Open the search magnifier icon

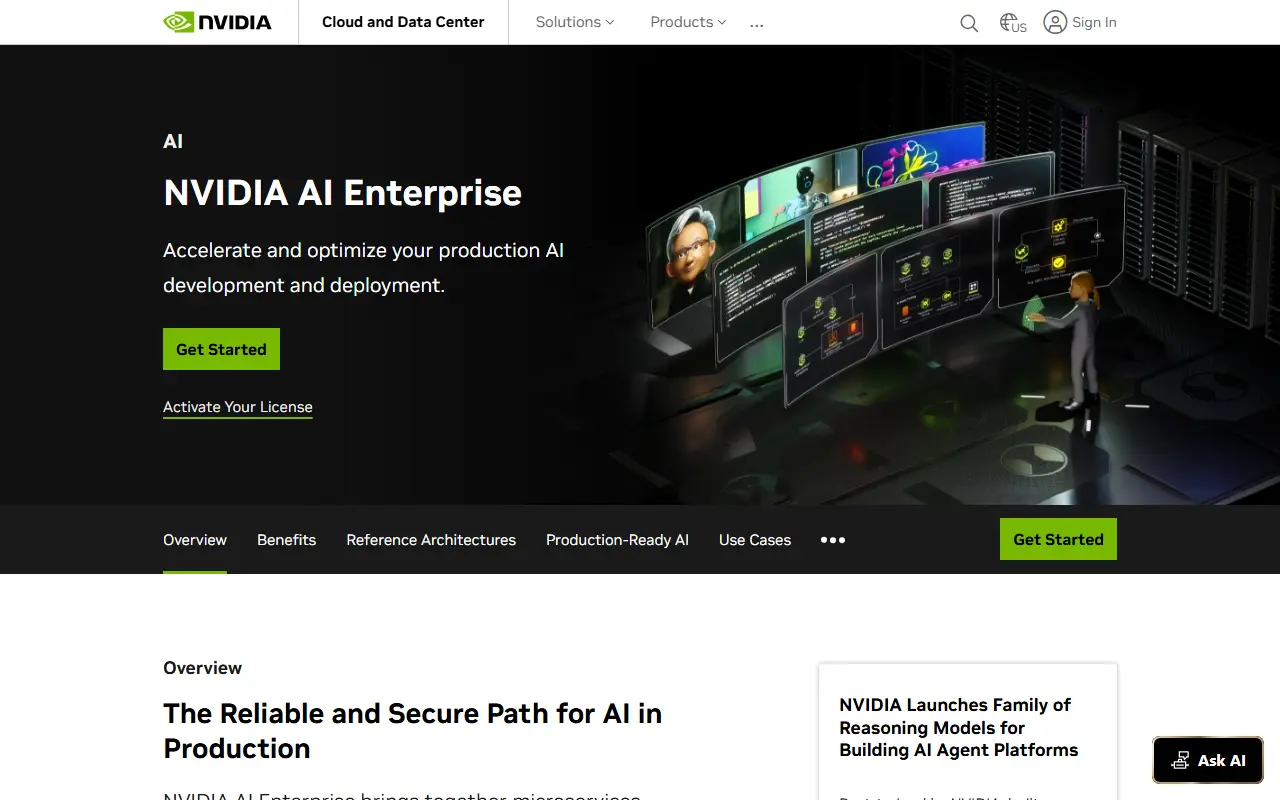coord(969,23)
